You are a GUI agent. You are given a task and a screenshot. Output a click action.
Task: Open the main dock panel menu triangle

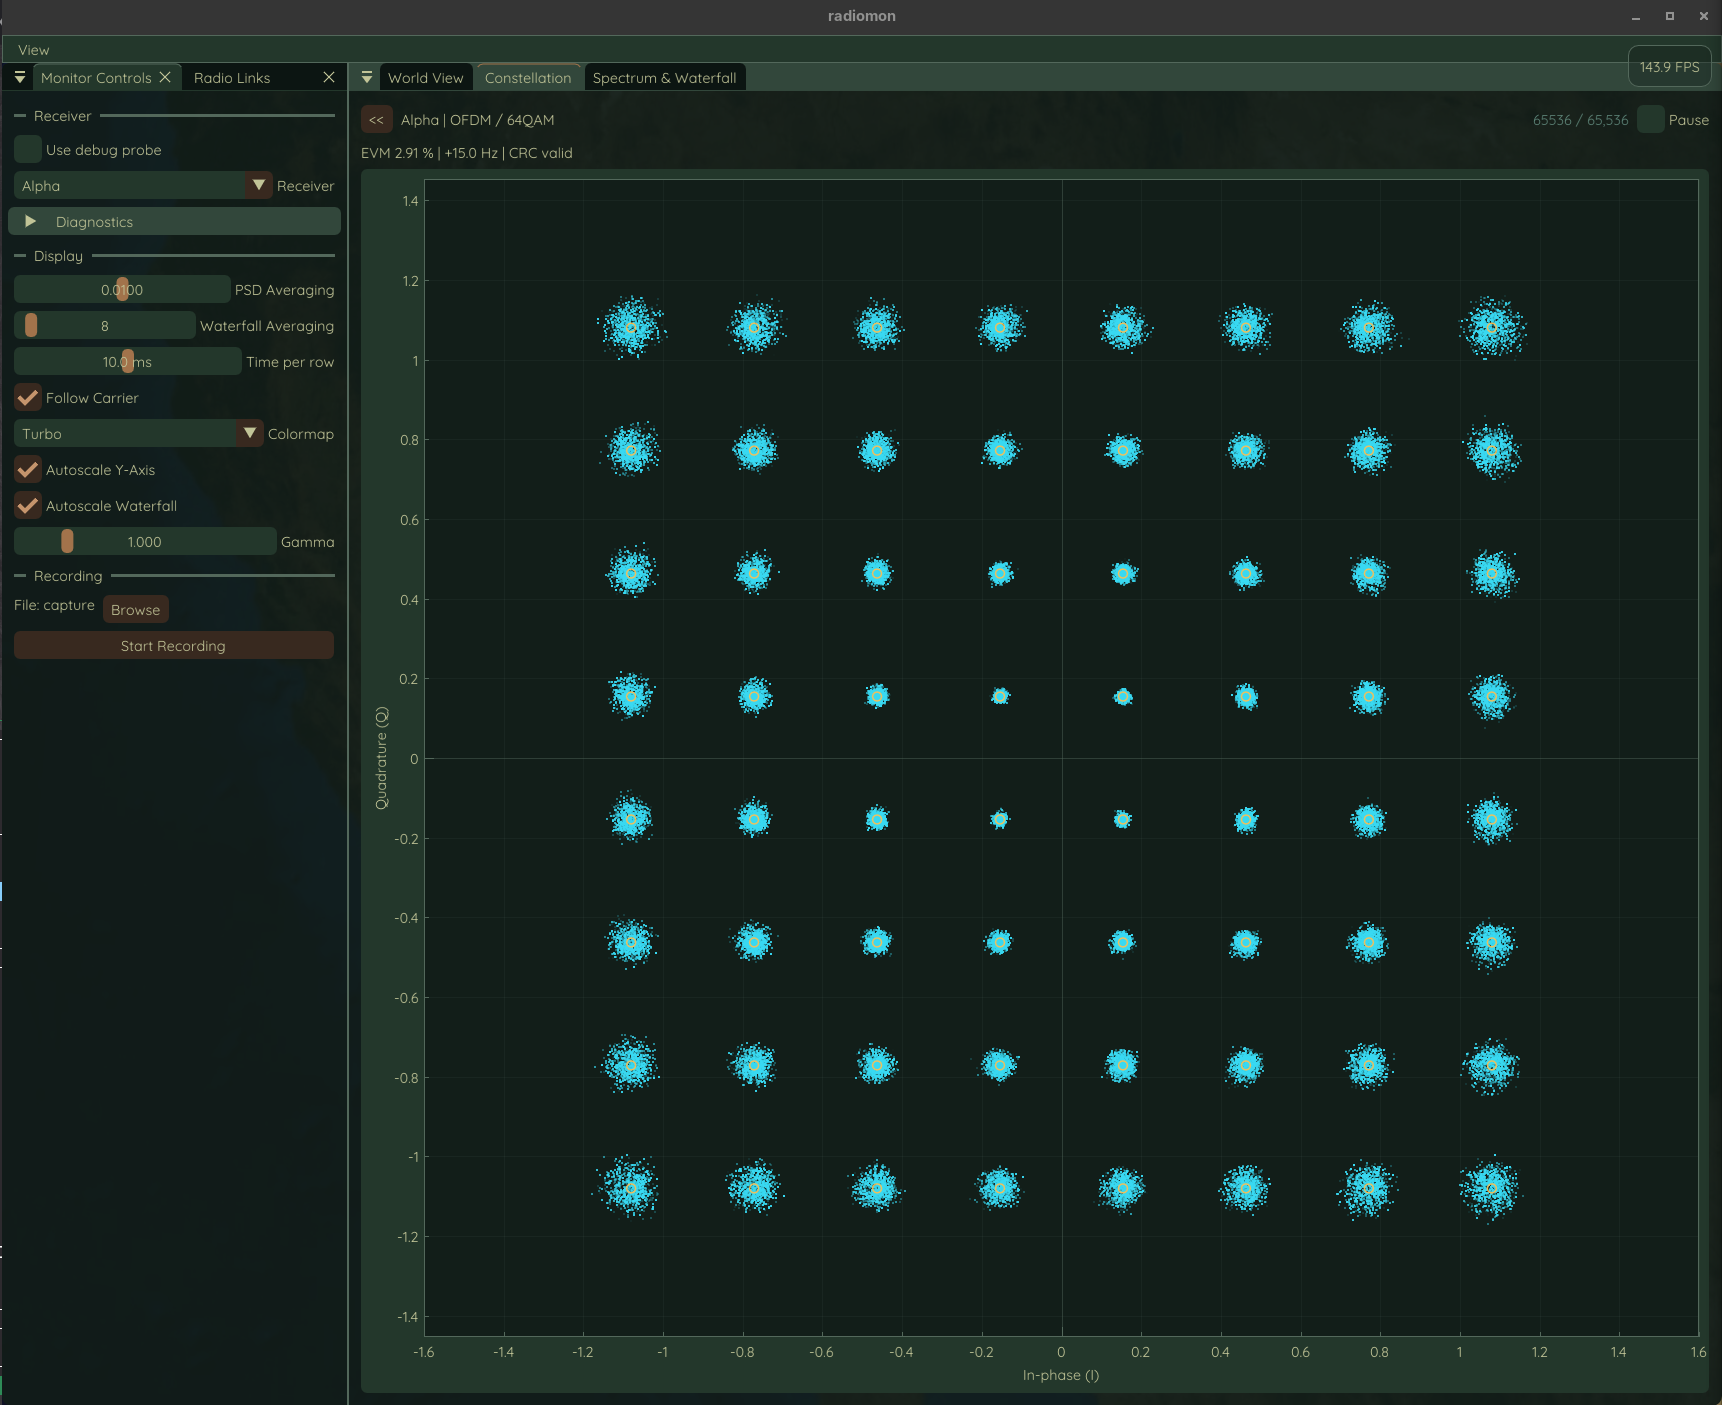click(x=367, y=77)
